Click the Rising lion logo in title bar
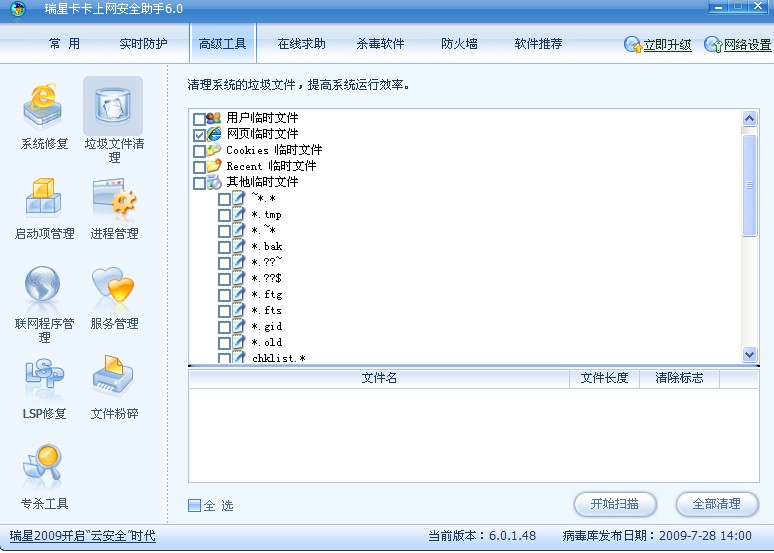Image resolution: width=774 pixels, height=553 pixels. point(18,9)
